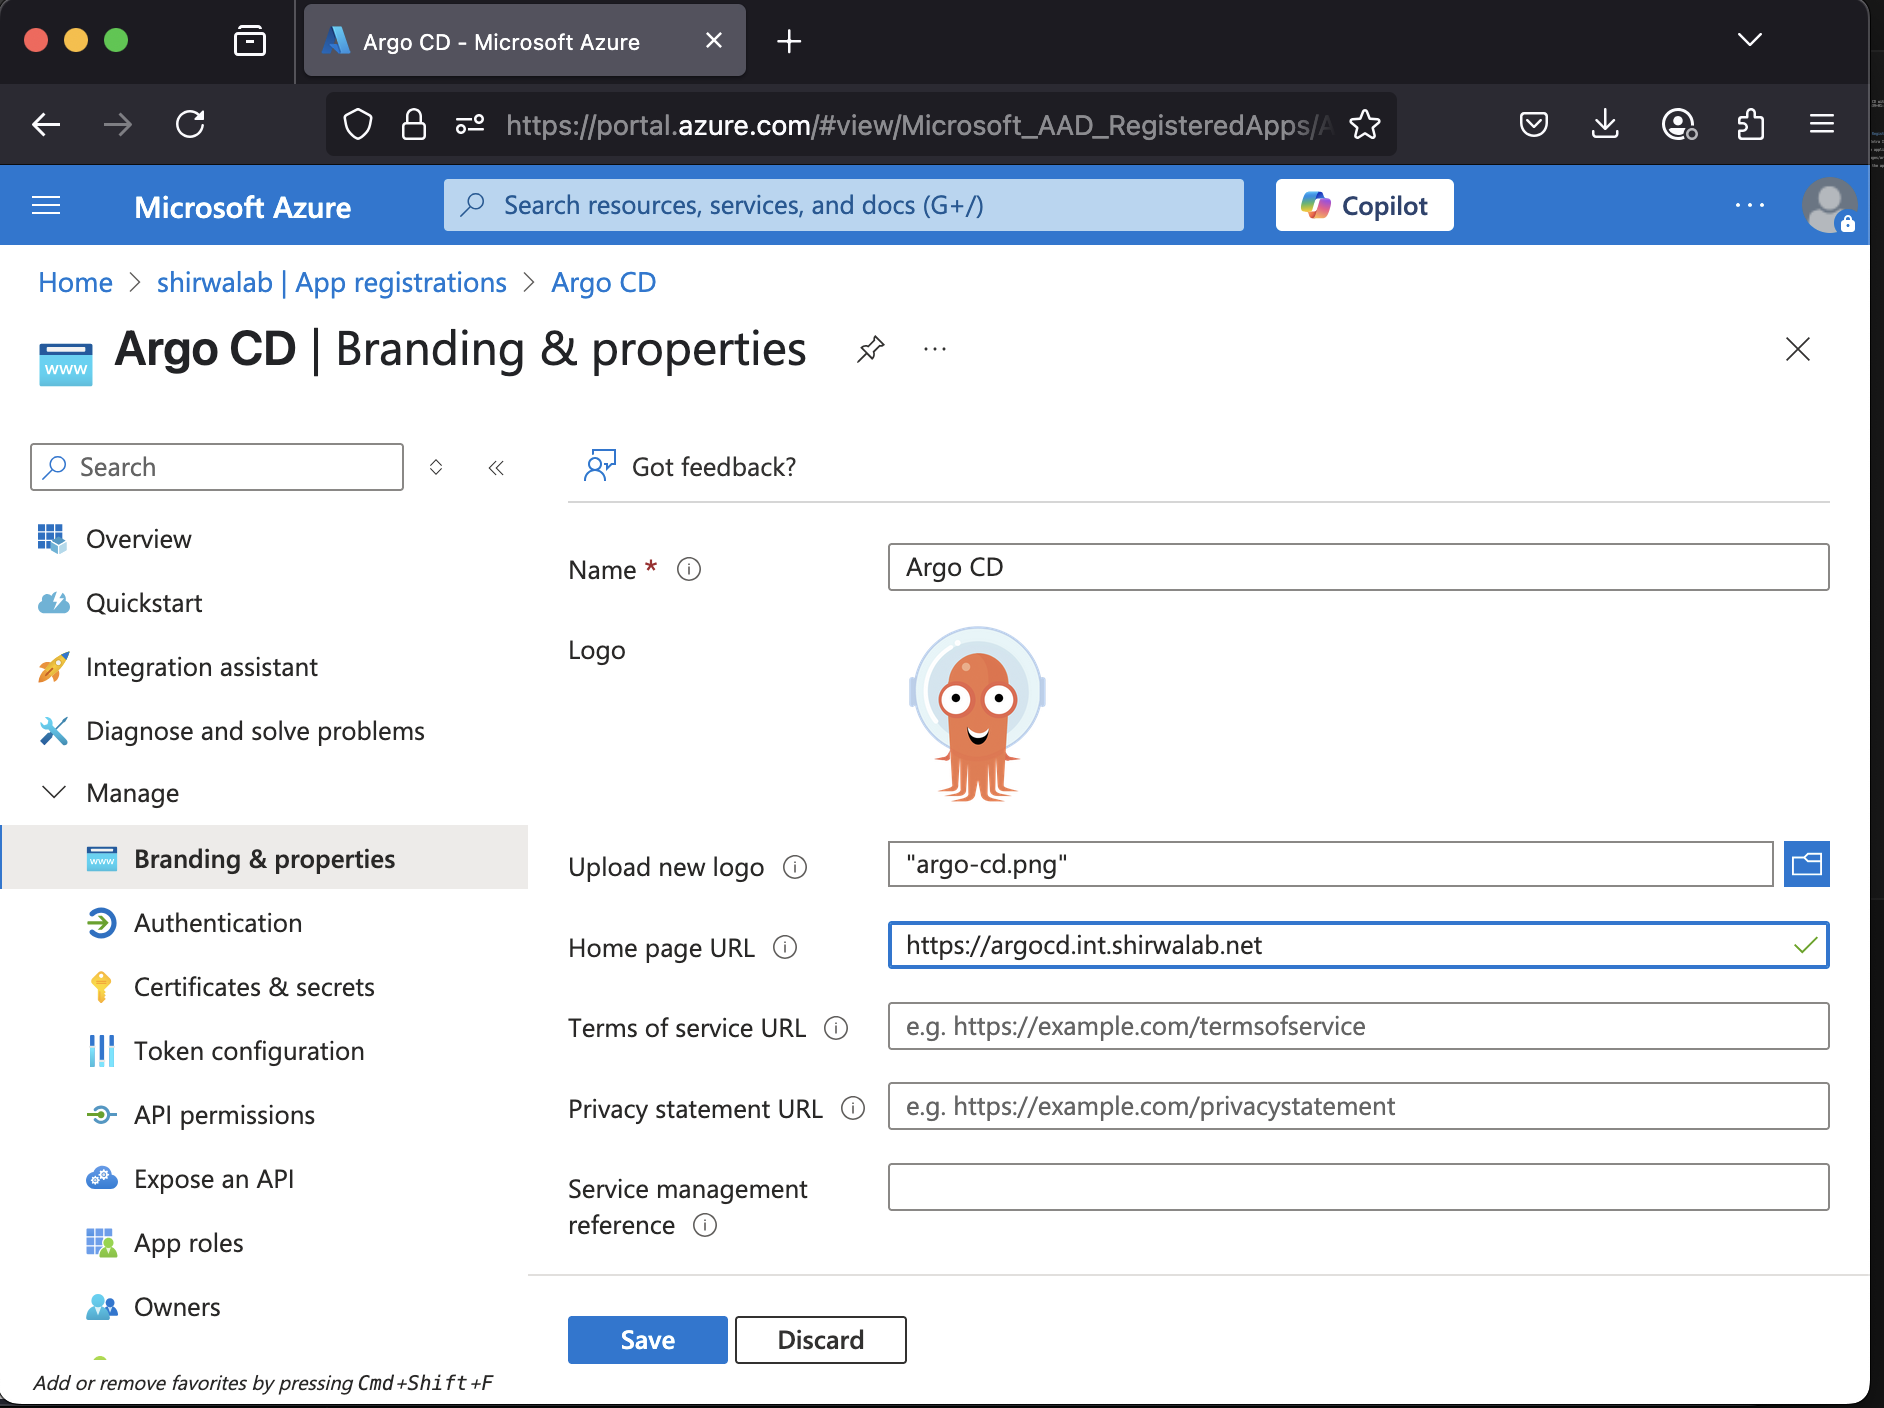Go back with browser back arrow
Viewport: 1884px width, 1408px height.
(x=46, y=124)
